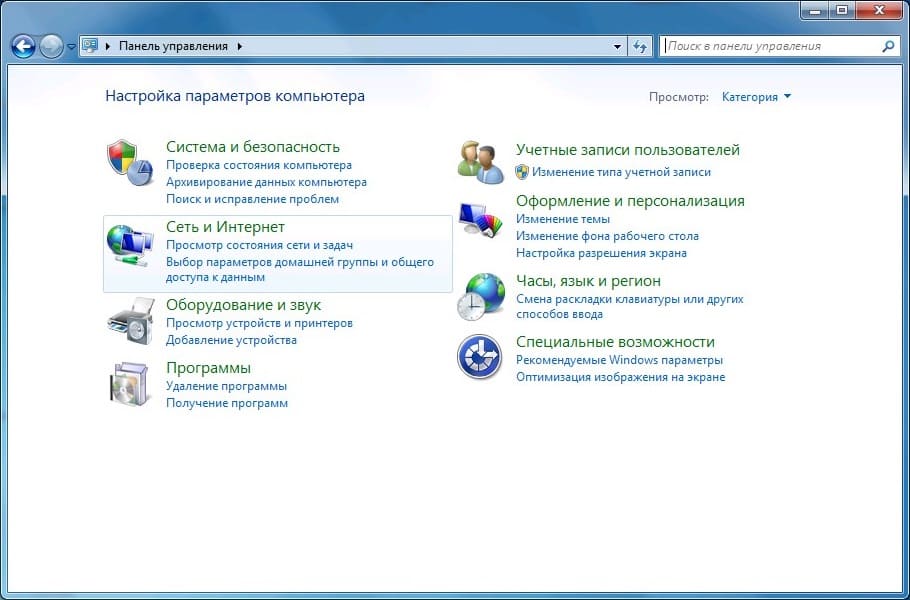Image resolution: width=910 pixels, height=600 pixels.
Task: Open the recent pages dropdown arrow
Action: click(x=71, y=46)
